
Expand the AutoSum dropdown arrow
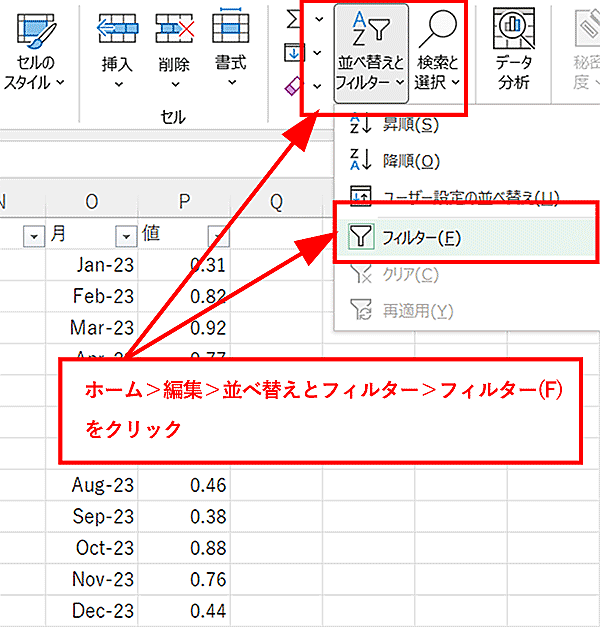pyautogui.click(x=318, y=19)
